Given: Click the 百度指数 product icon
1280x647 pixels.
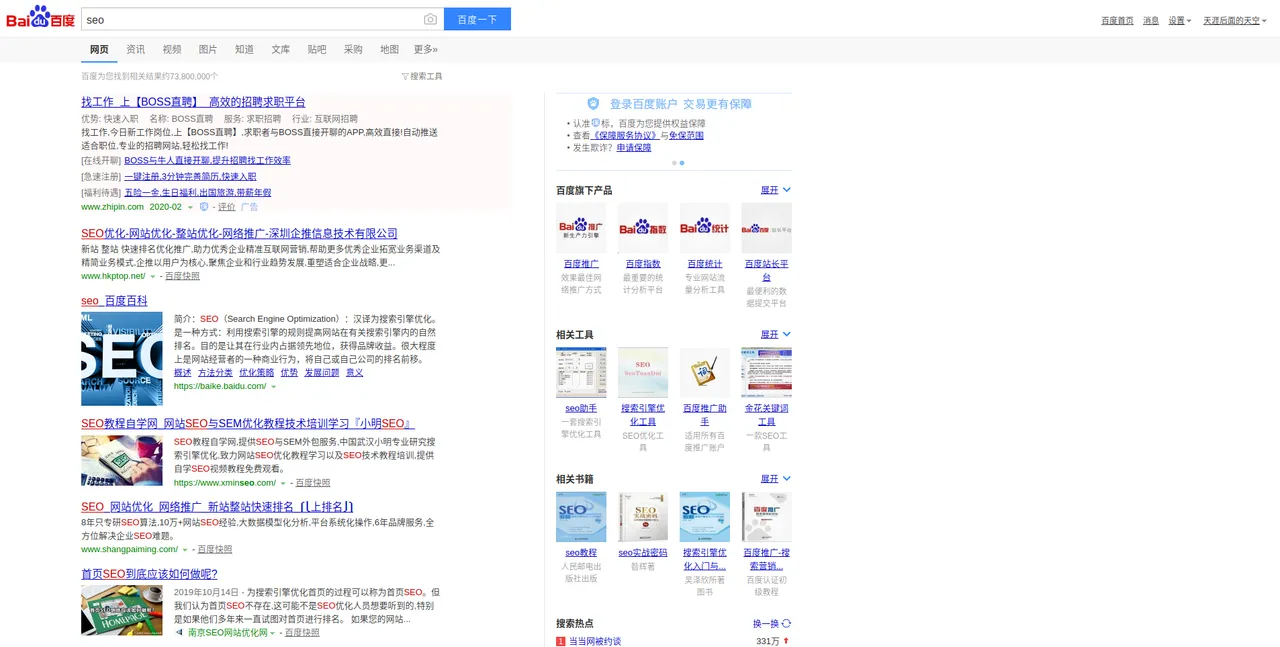Looking at the screenshot, I should pos(643,228).
